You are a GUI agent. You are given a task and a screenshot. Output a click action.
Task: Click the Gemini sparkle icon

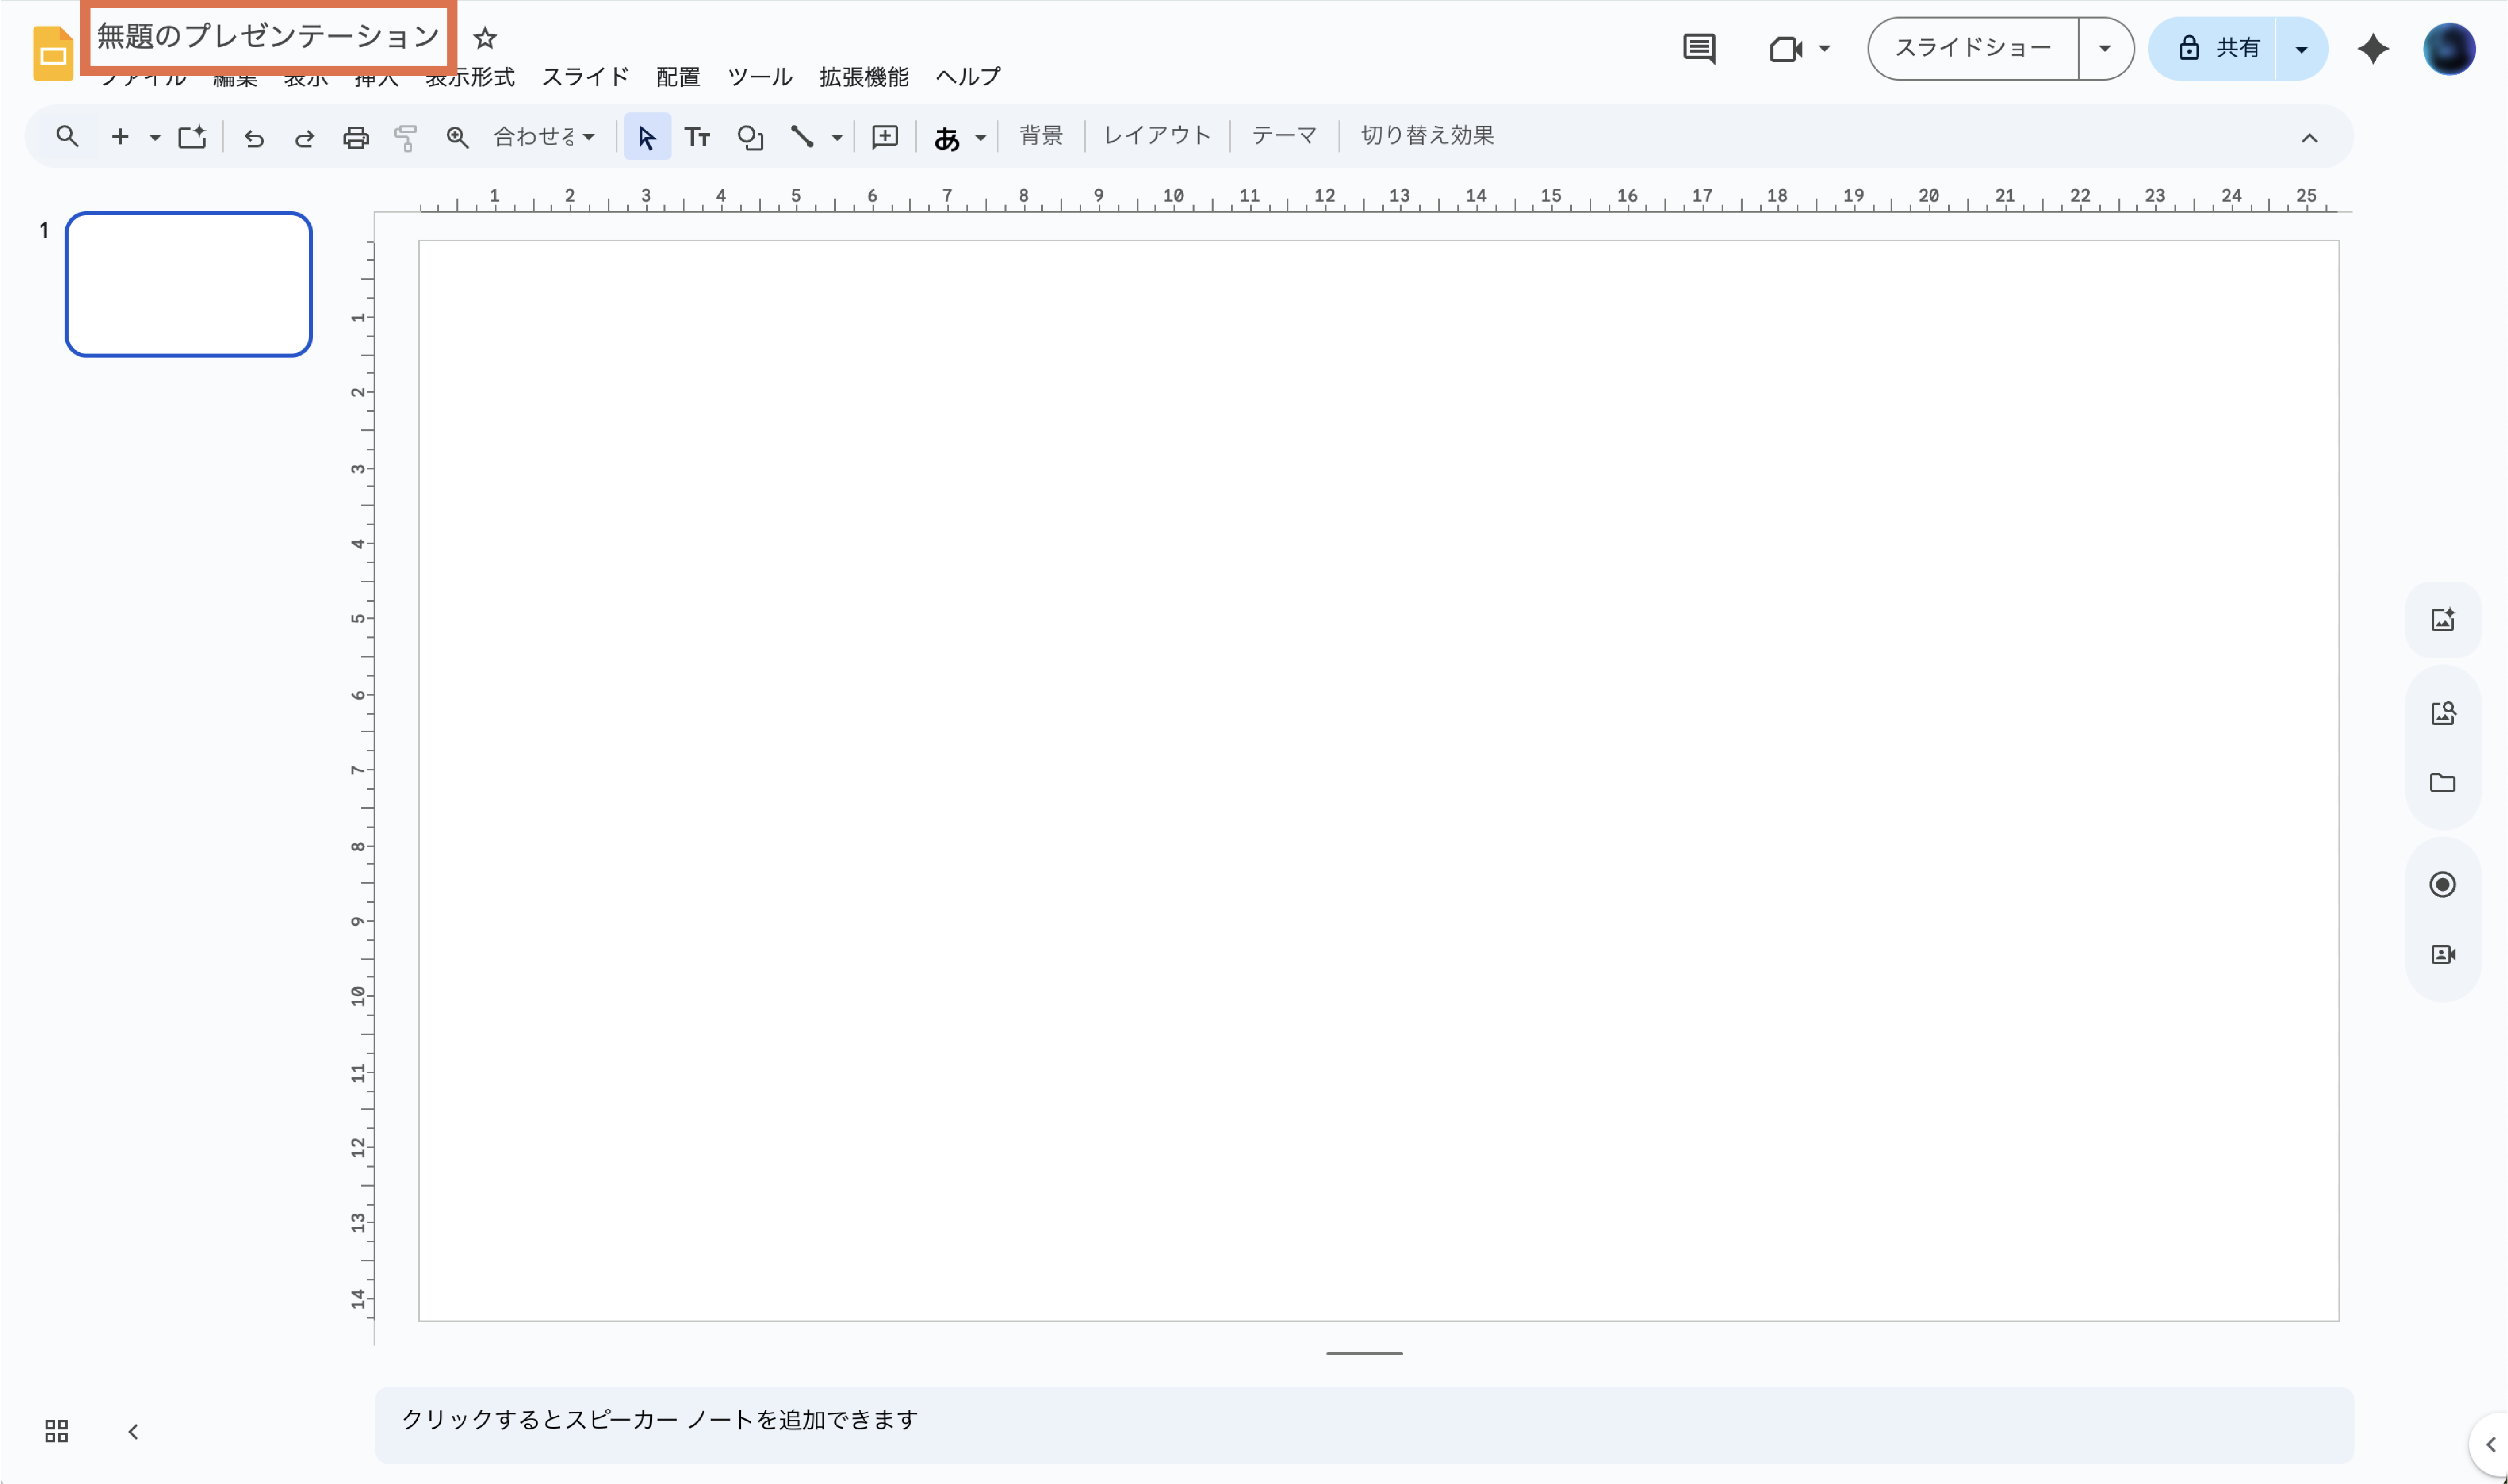[x=2373, y=48]
